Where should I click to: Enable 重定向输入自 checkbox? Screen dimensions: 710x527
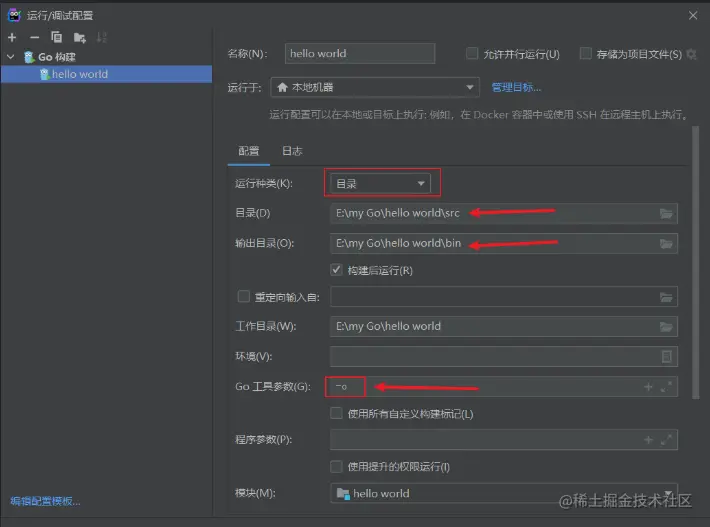point(244,297)
